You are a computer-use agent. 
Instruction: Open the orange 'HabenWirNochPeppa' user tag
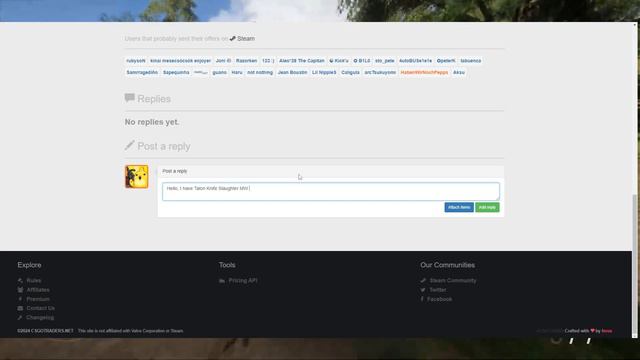(424, 72)
